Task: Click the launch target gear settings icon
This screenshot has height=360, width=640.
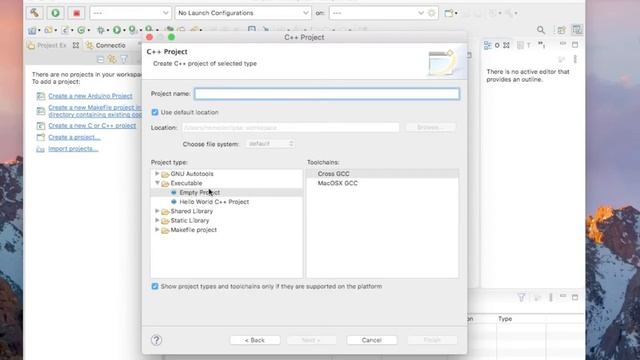Action: point(431,13)
